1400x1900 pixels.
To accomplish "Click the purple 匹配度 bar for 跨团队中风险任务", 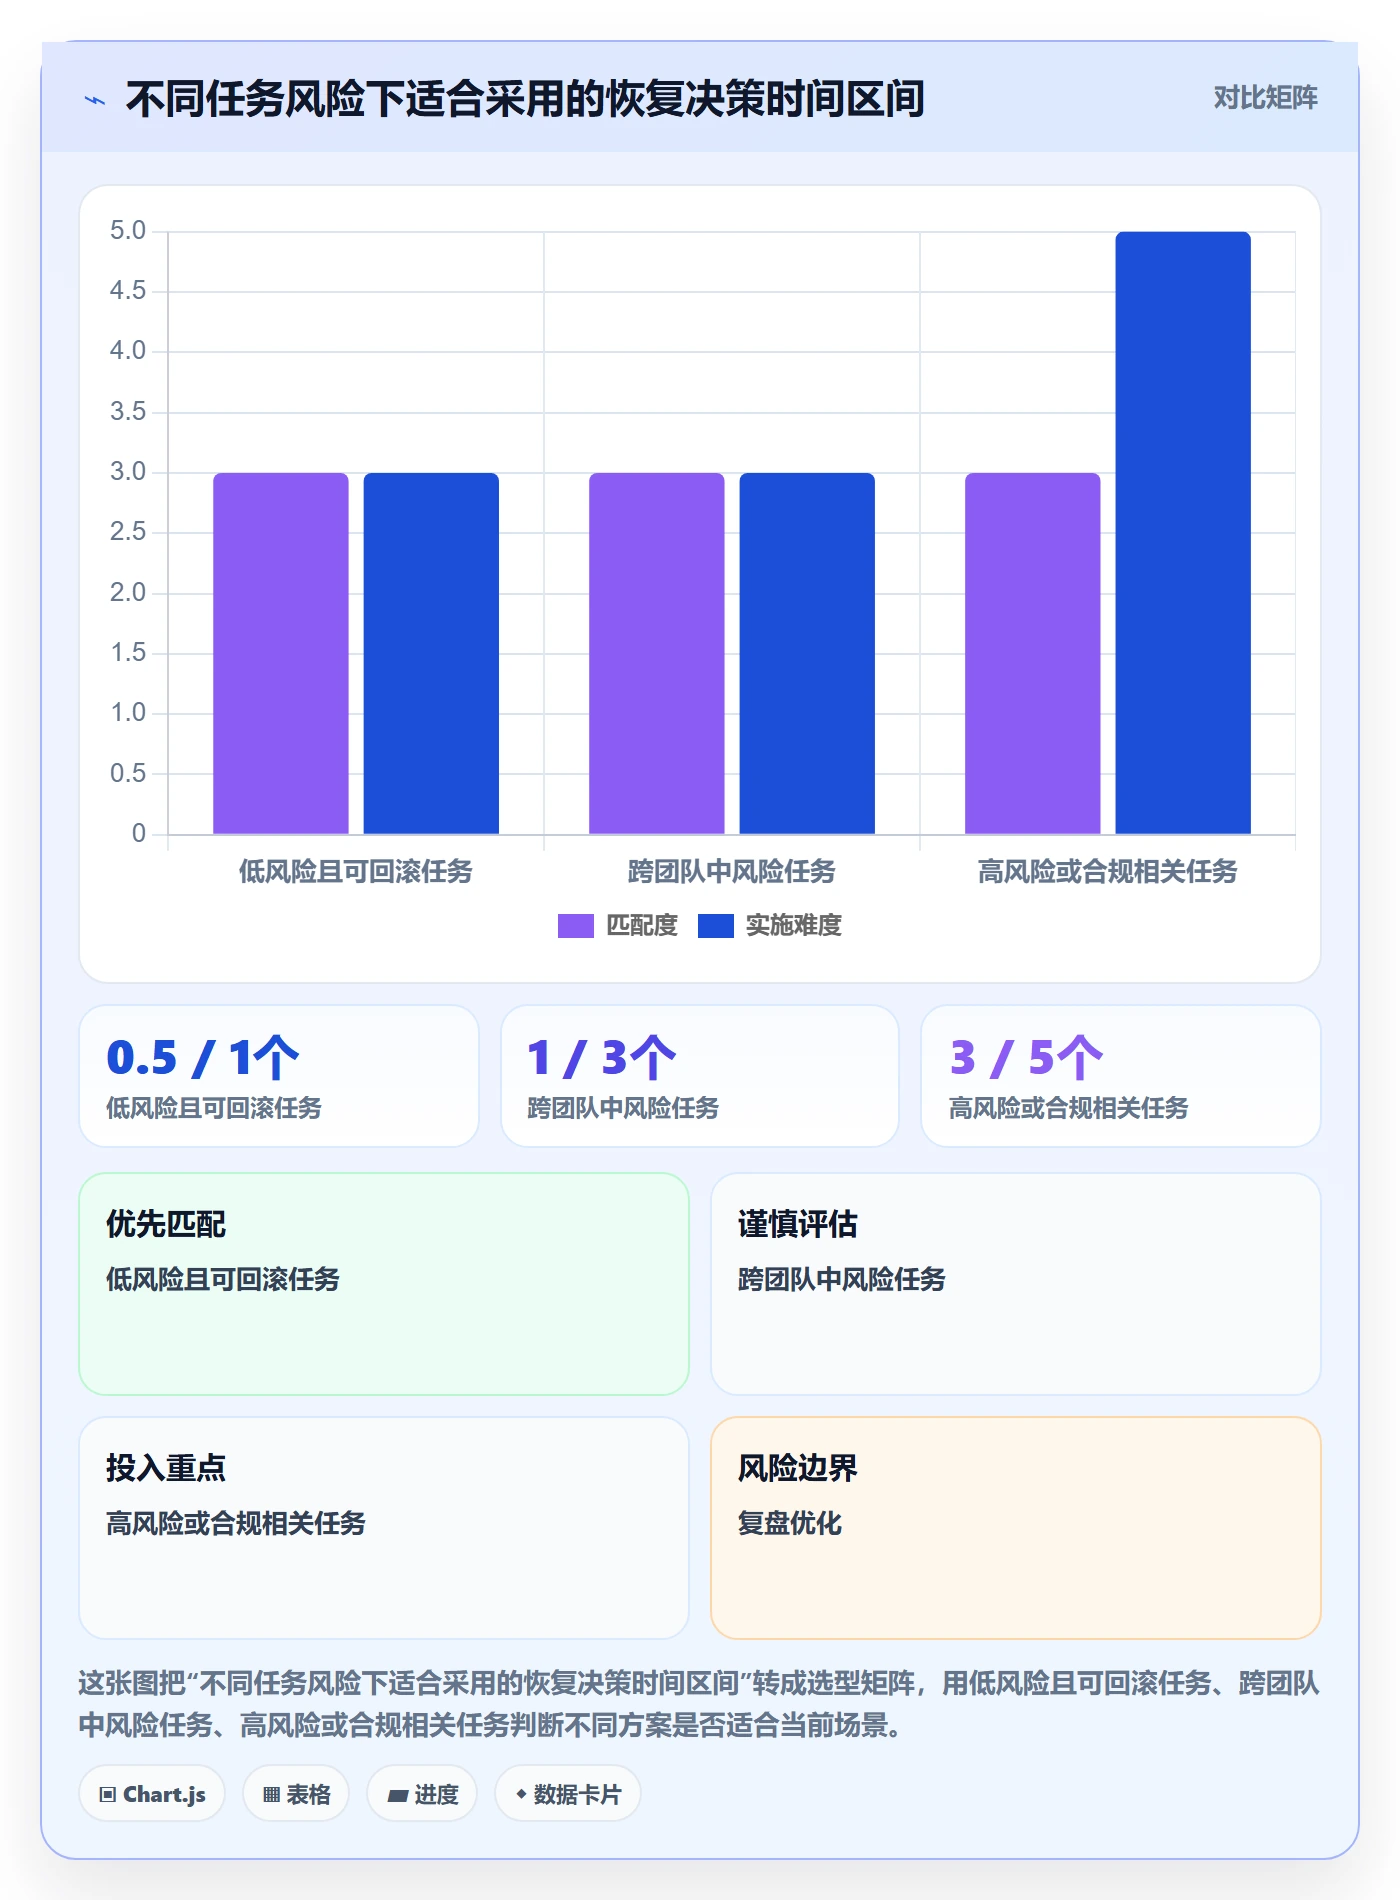I will coord(657,653).
